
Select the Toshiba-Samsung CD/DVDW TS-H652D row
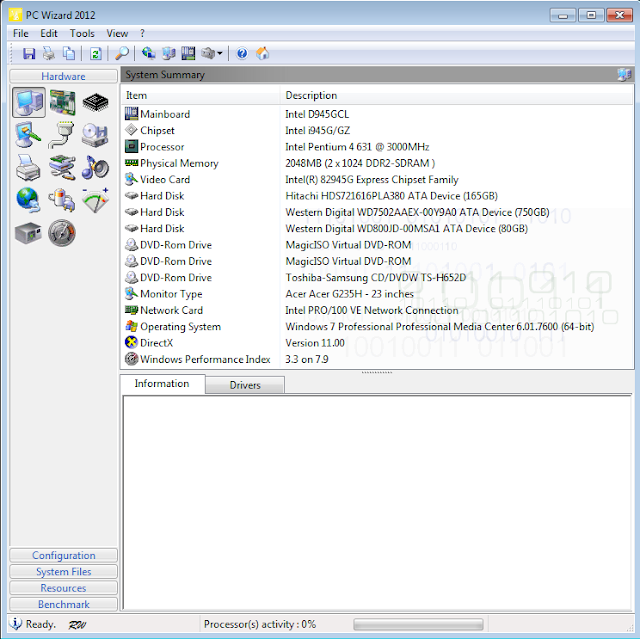click(x=377, y=277)
